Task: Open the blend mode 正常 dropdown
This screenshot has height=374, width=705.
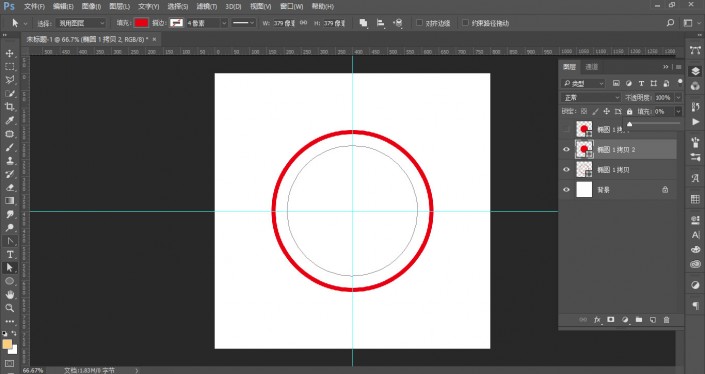Action: [x=591, y=98]
